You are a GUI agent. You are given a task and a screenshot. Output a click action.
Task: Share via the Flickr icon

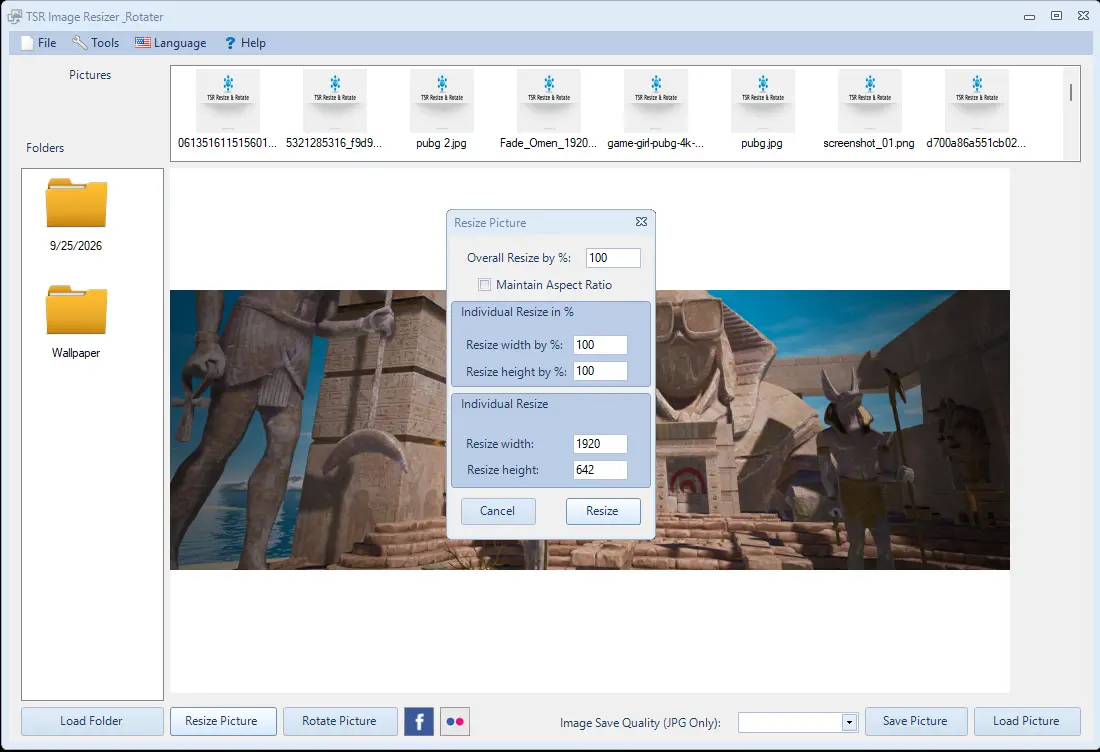pyautogui.click(x=455, y=722)
